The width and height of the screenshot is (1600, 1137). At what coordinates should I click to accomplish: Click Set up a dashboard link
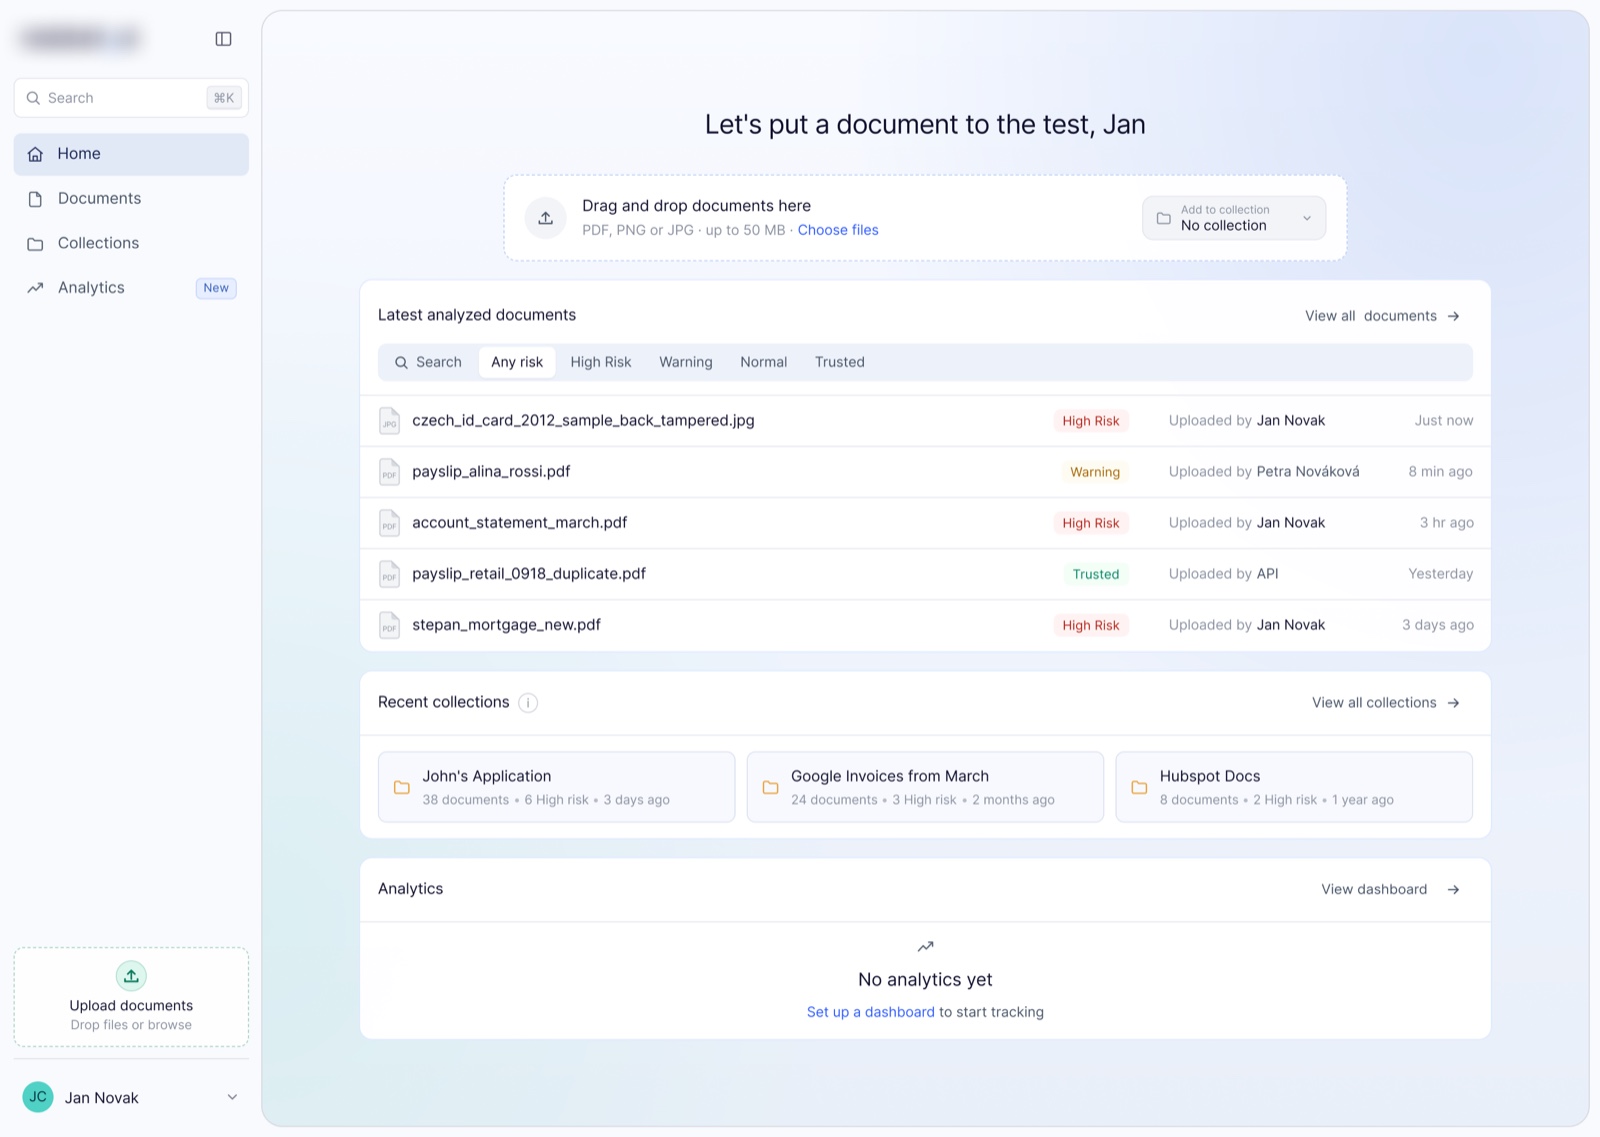point(871,1012)
